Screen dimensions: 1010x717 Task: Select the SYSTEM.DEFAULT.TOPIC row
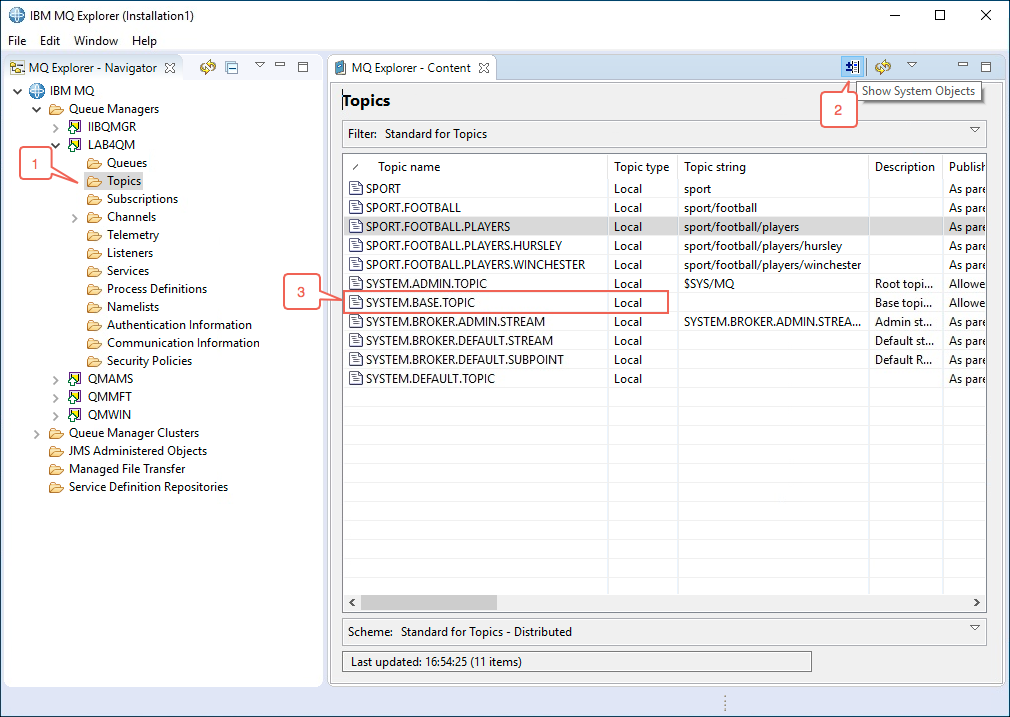pos(664,379)
